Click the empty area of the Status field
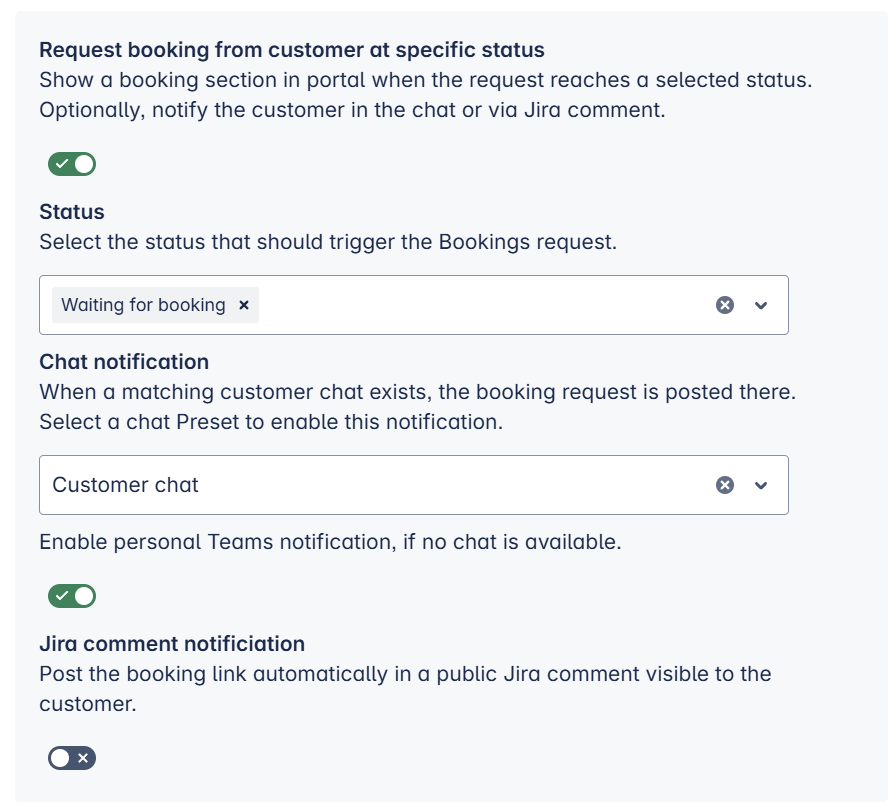The height and width of the screenshot is (805, 894). 480,305
